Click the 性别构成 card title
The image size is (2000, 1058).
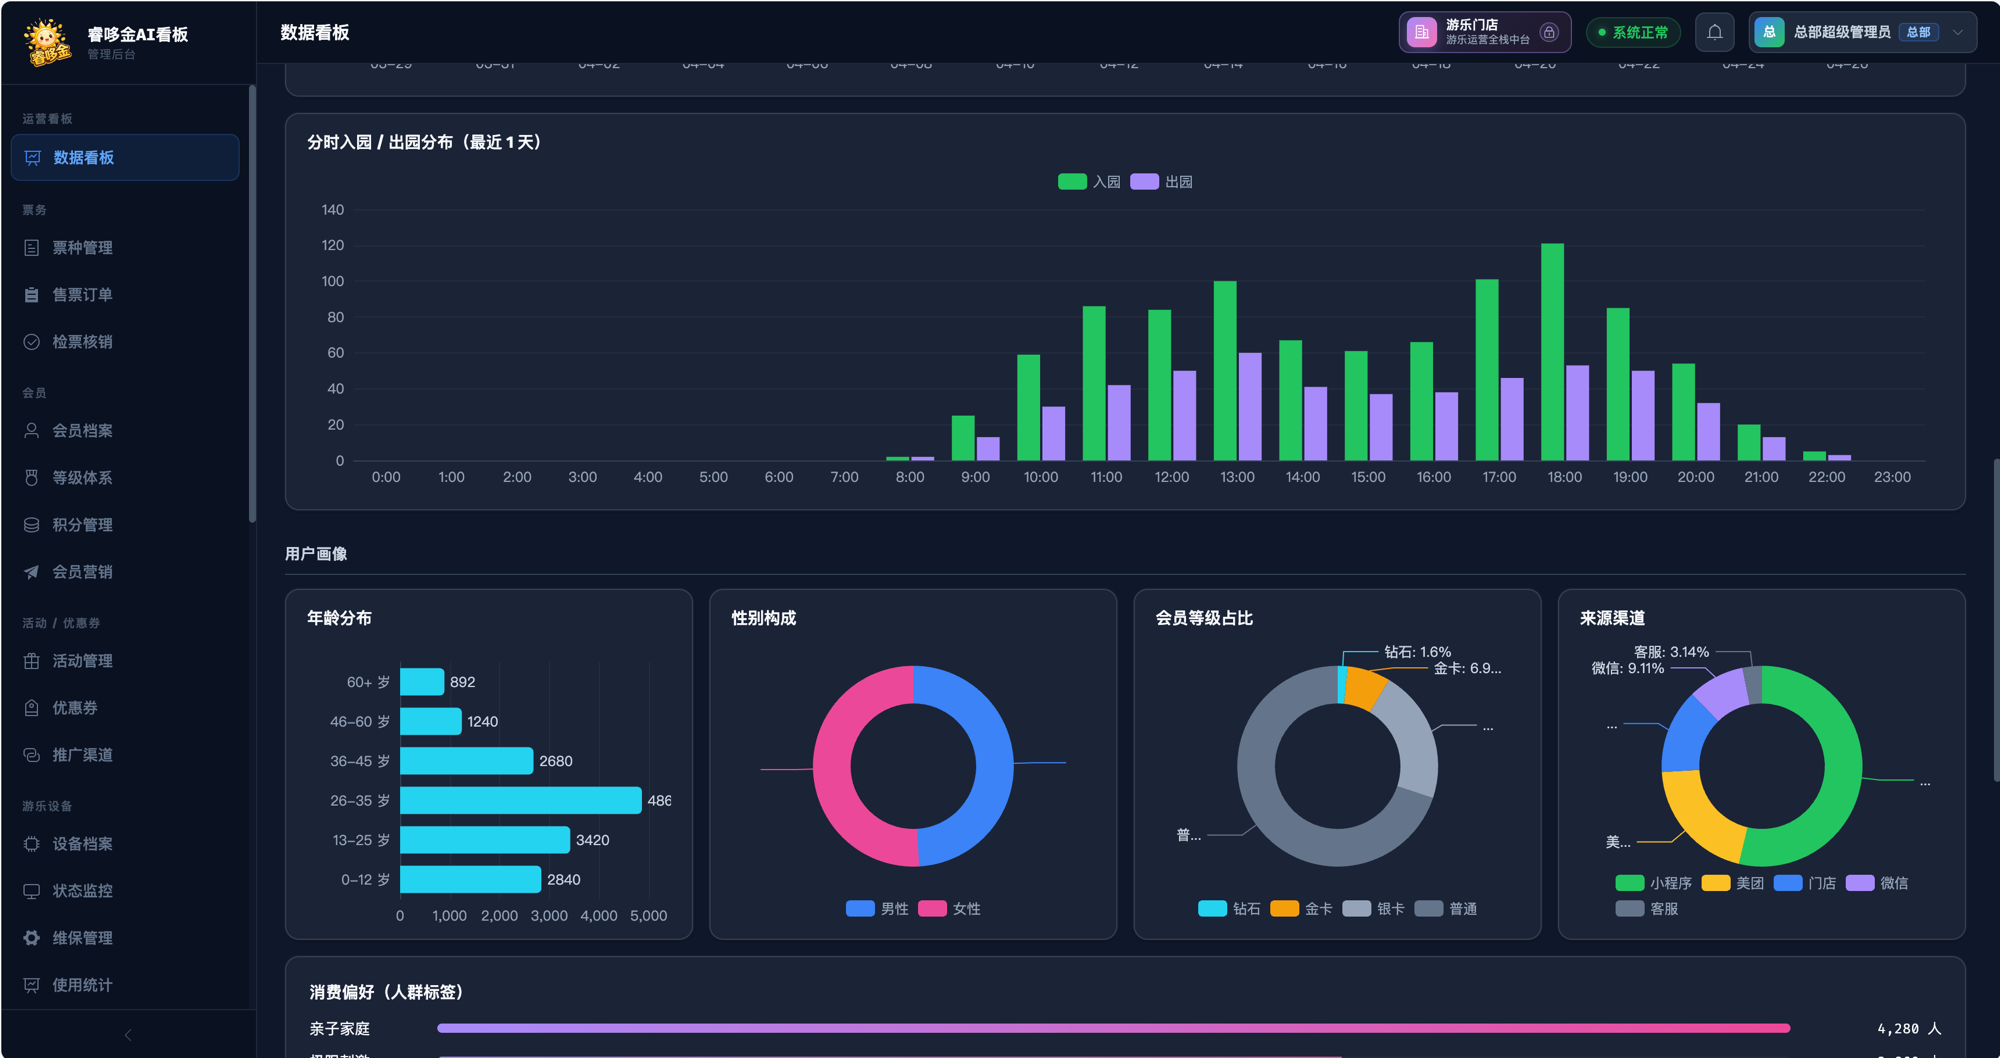(x=764, y=618)
